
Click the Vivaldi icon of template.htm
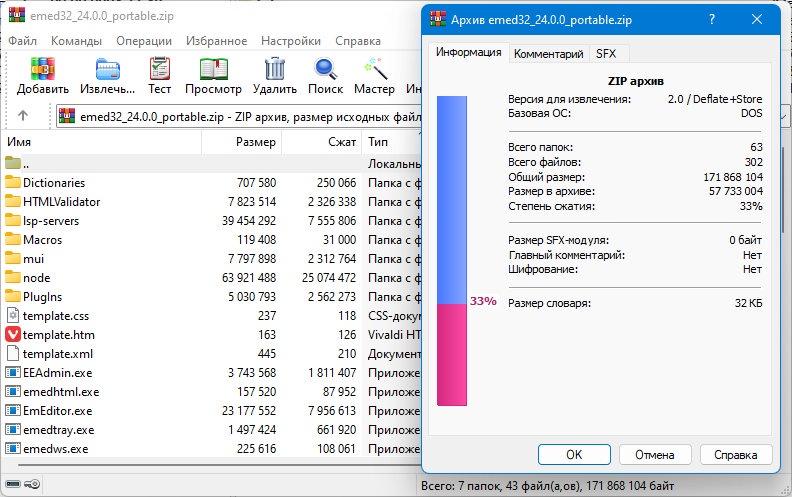coord(13,334)
